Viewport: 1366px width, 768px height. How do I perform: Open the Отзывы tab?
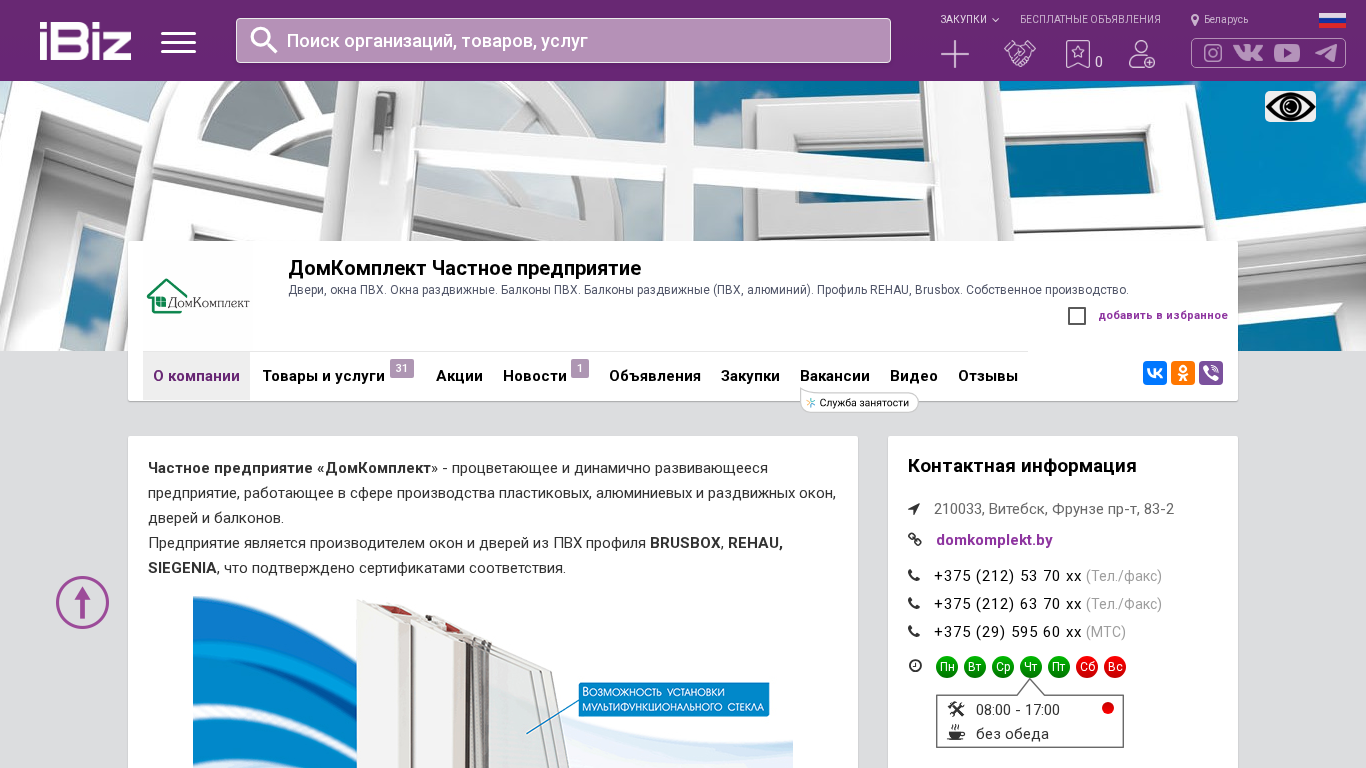tap(988, 376)
